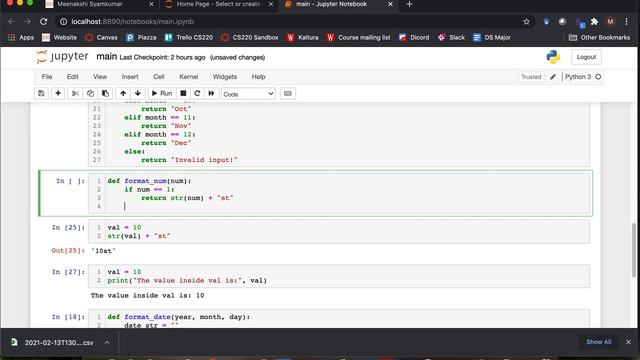Rename notebook by clicking title main
The image size is (640, 360).
pyautogui.click(x=107, y=57)
